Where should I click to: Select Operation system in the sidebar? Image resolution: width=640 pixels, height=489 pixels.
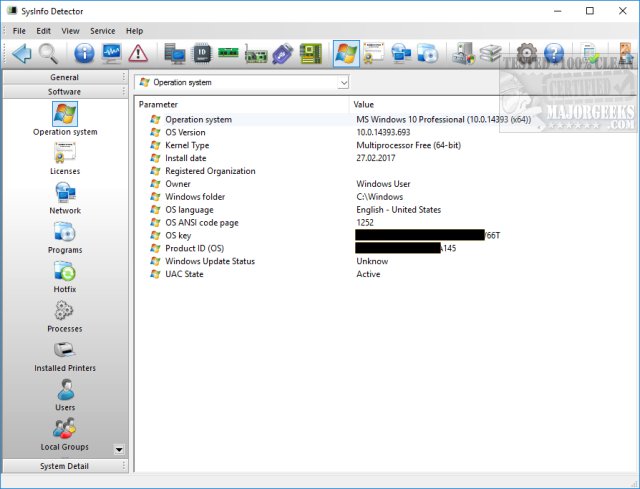65,120
